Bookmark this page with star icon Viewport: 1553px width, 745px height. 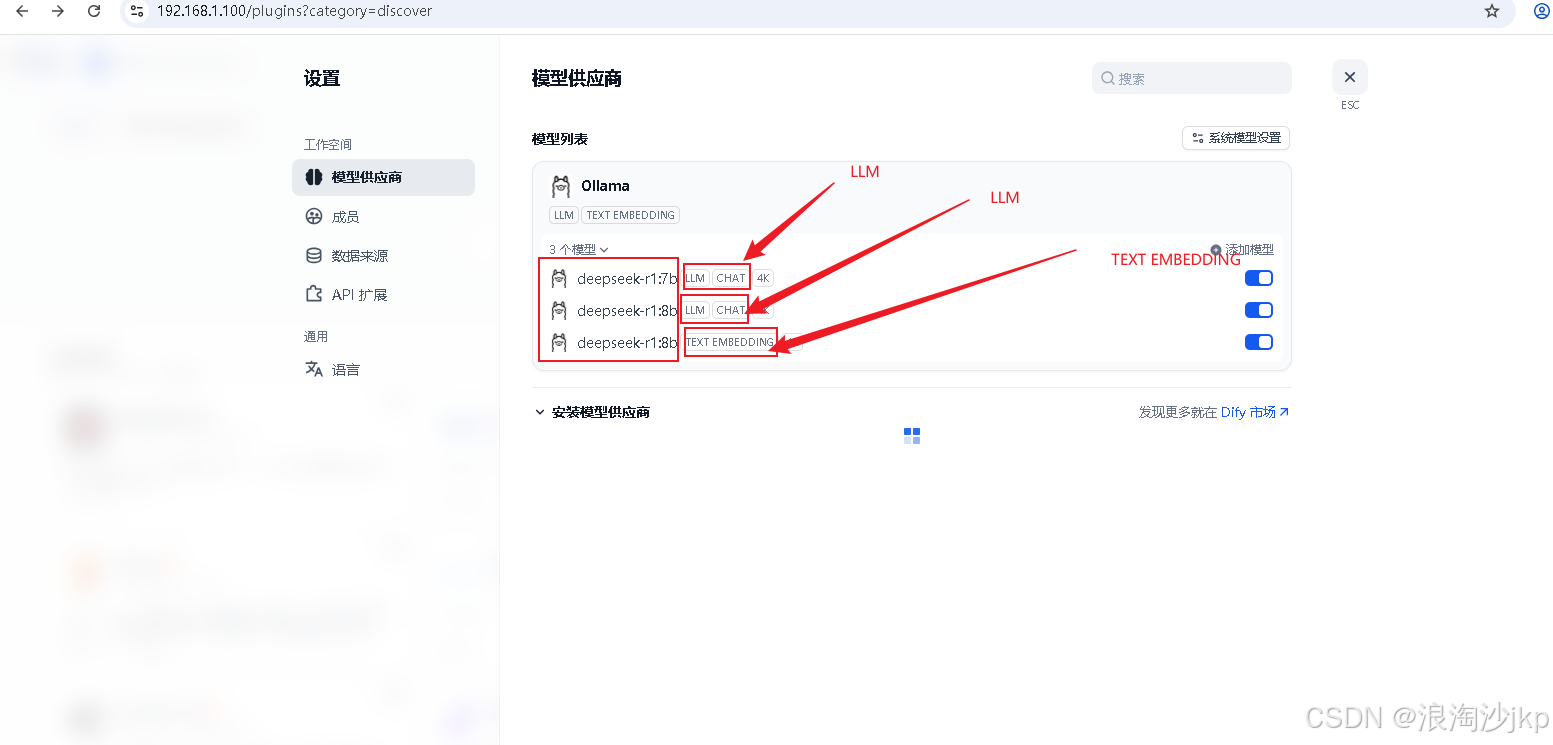tap(1492, 11)
